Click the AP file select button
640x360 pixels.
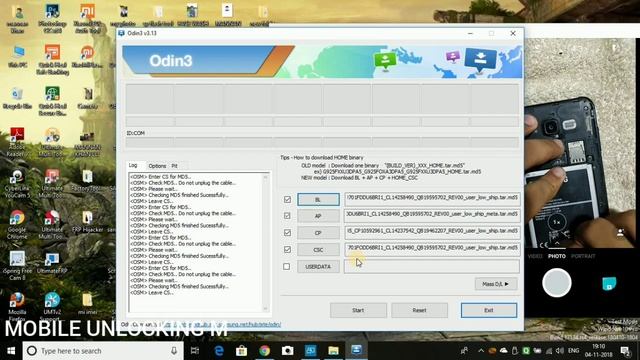(318, 216)
